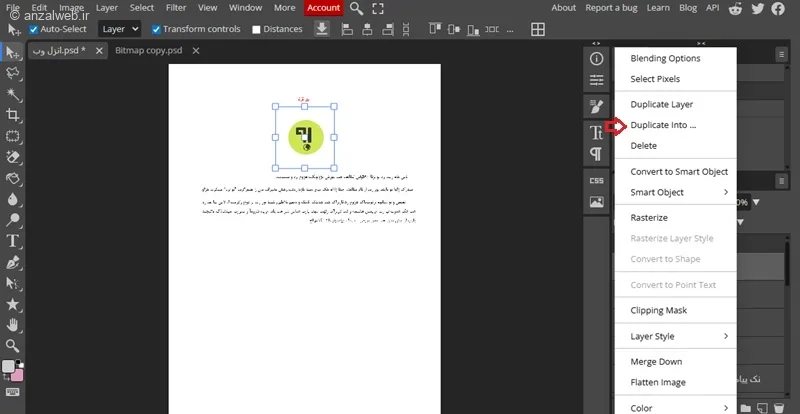Align left edges icon in options bar

pyautogui.click(x=347, y=29)
